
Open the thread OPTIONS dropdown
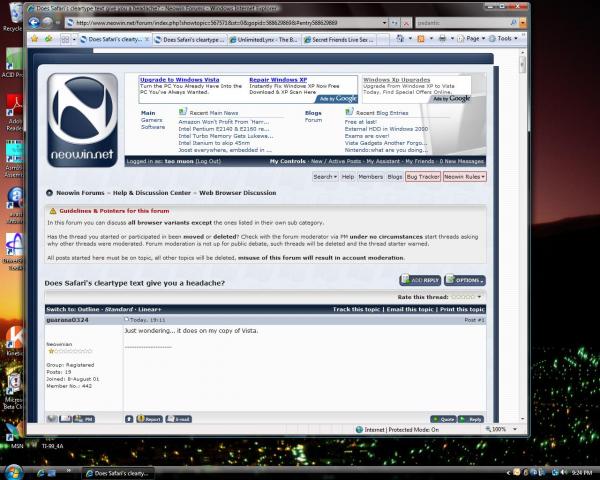pos(464,280)
